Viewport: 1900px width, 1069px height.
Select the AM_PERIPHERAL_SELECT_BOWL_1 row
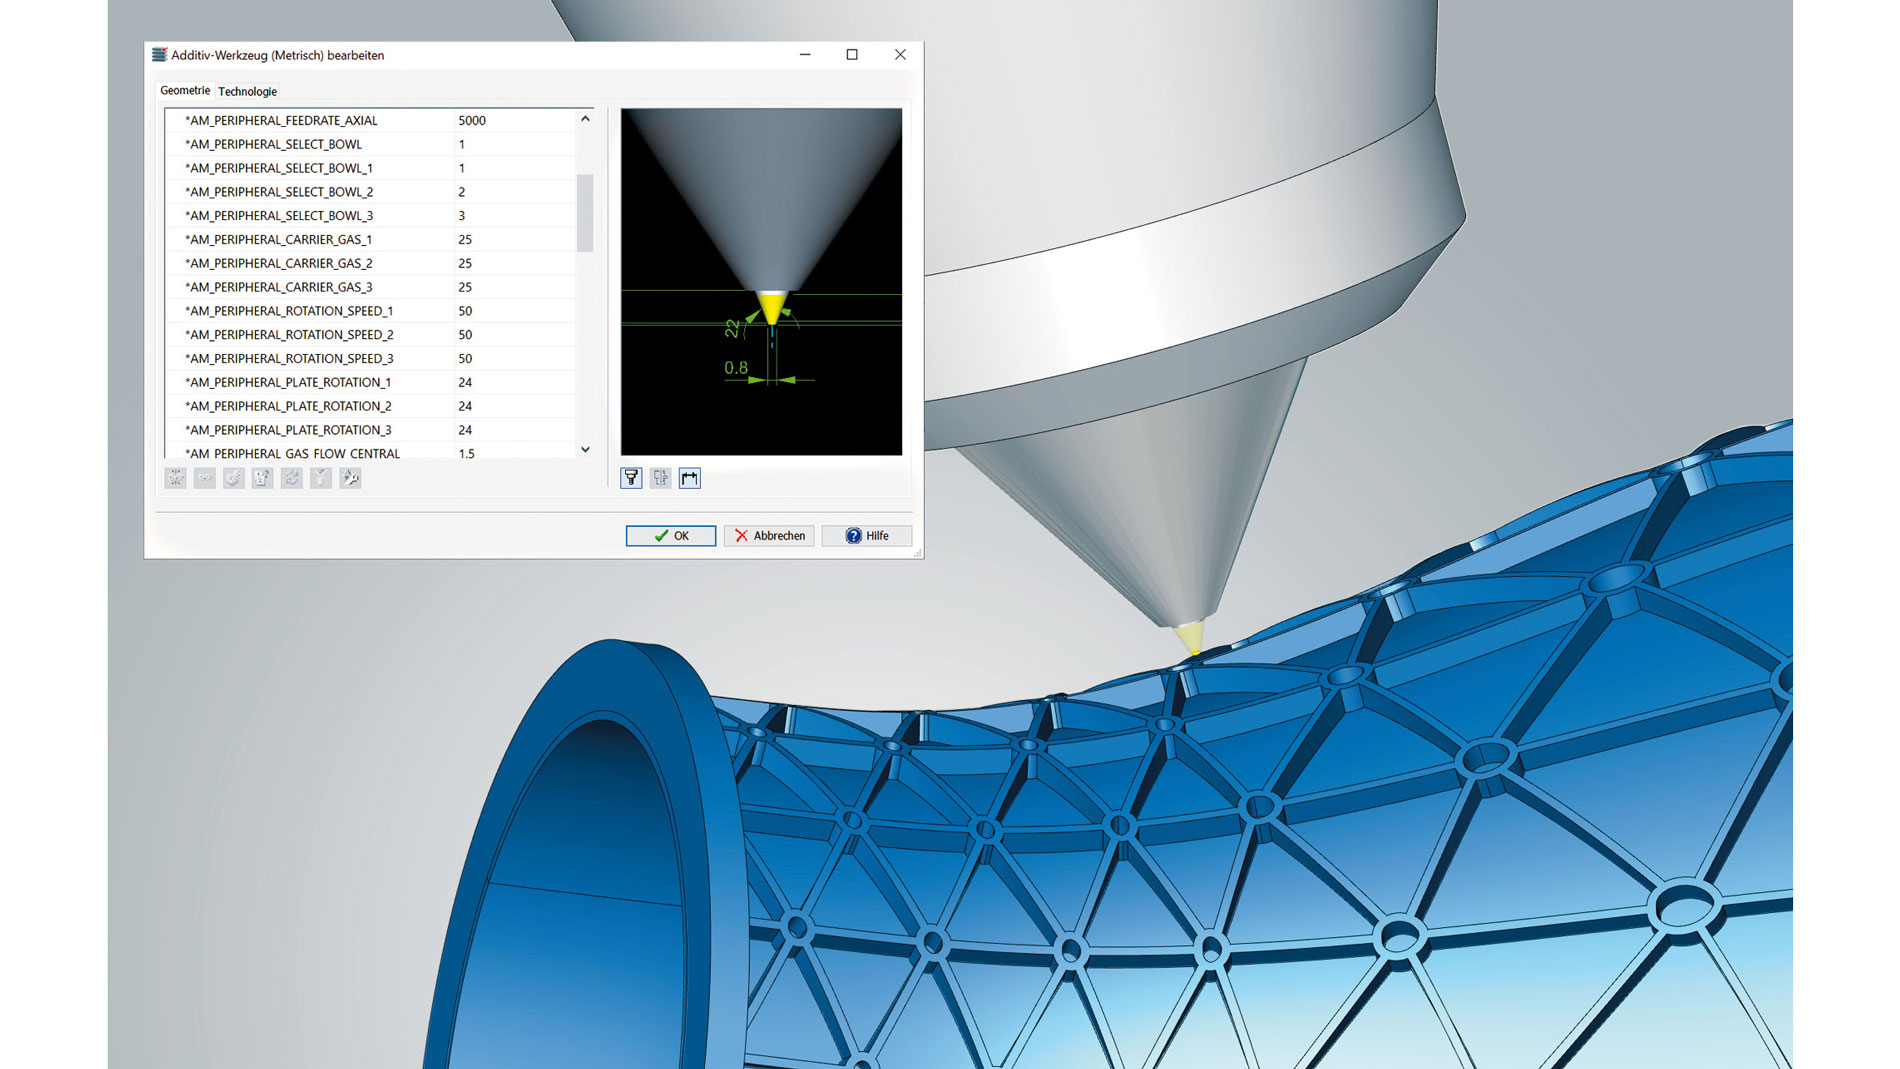point(371,168)
